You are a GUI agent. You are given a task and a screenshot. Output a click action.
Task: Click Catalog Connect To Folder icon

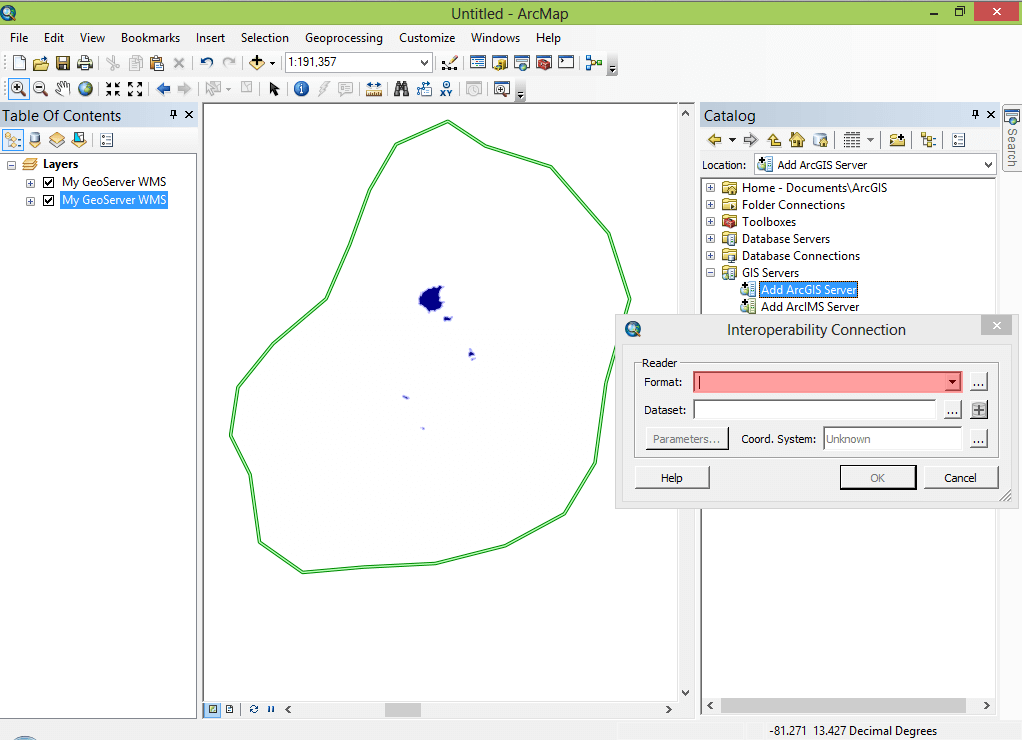tap(897, 140)
